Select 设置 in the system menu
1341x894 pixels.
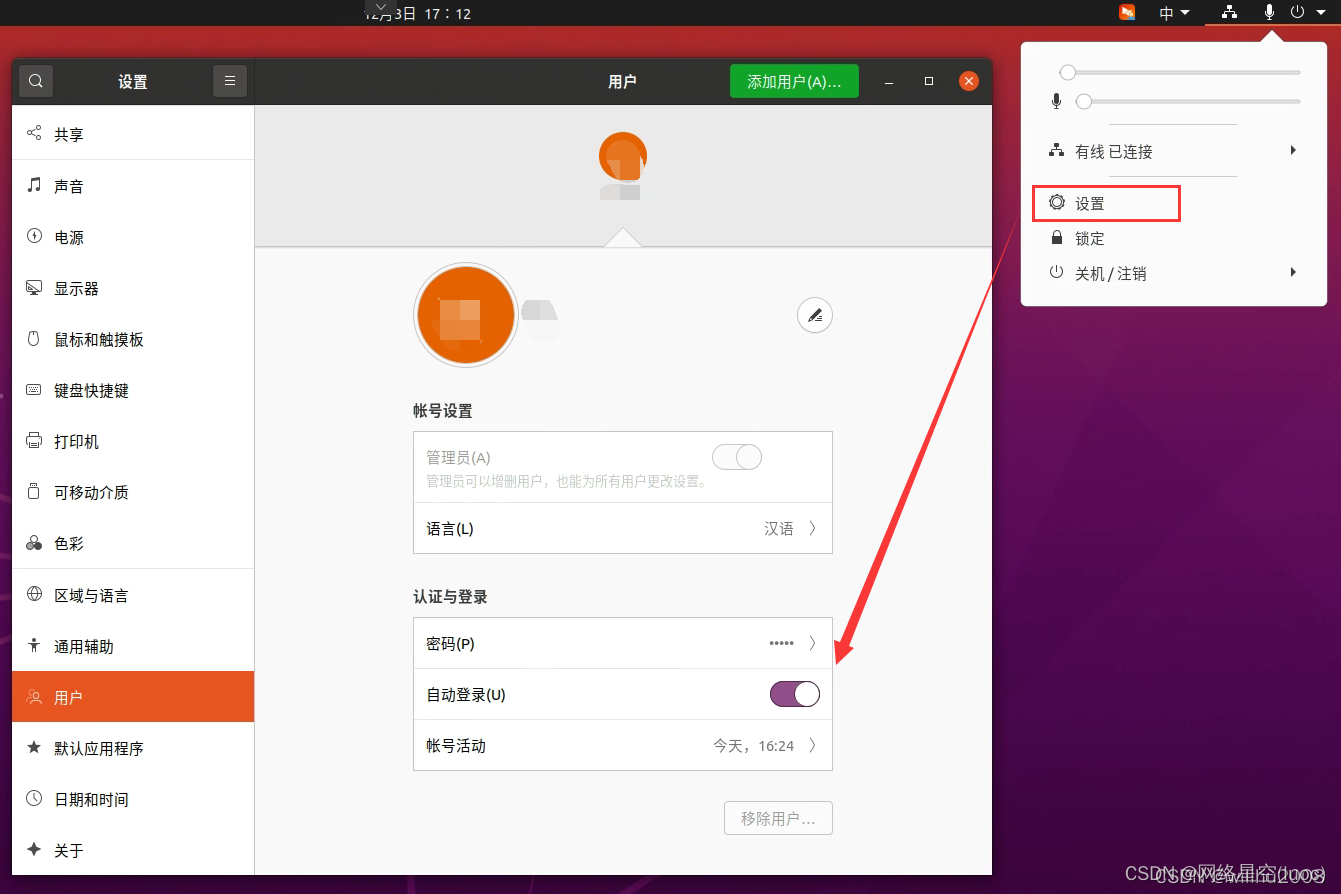[x=1107, y=203]
